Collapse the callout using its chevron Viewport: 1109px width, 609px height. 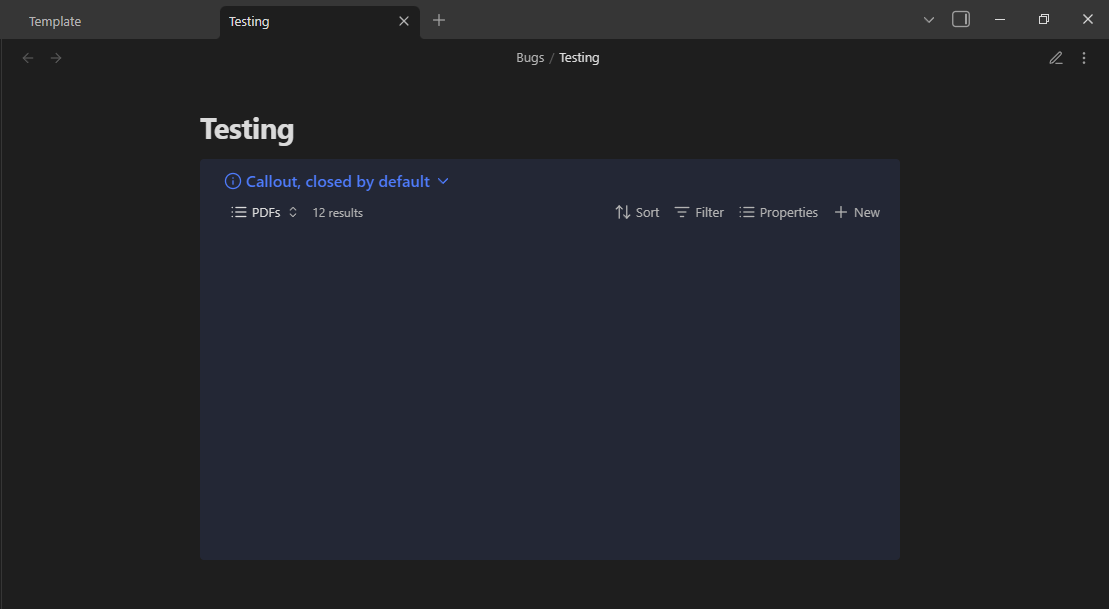pyautogui.click(x=443, y=181)
